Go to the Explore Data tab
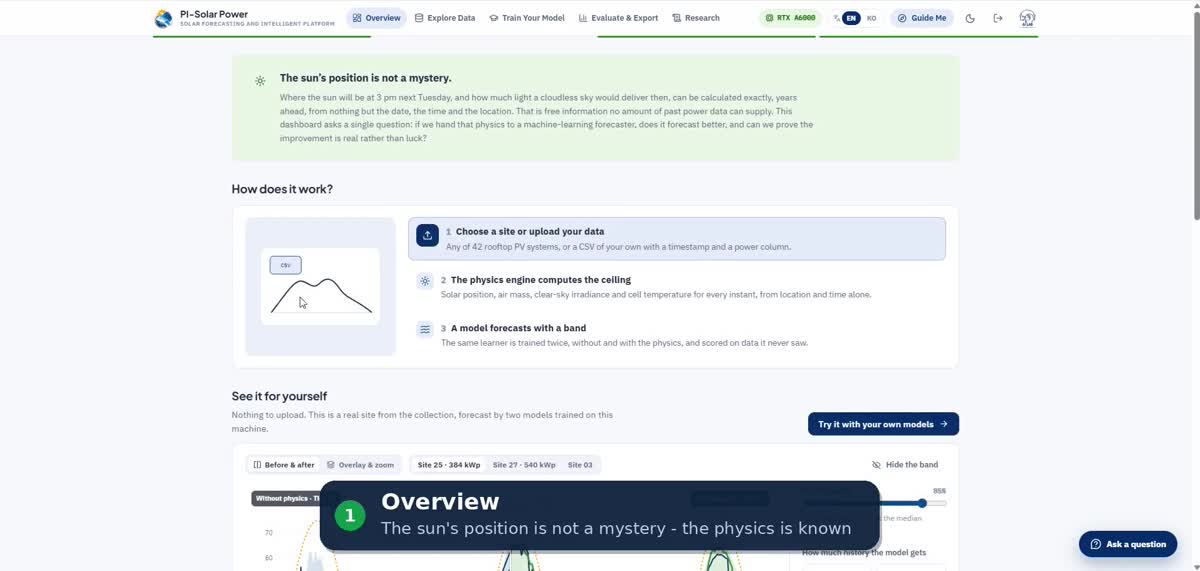 pos(445,18)
